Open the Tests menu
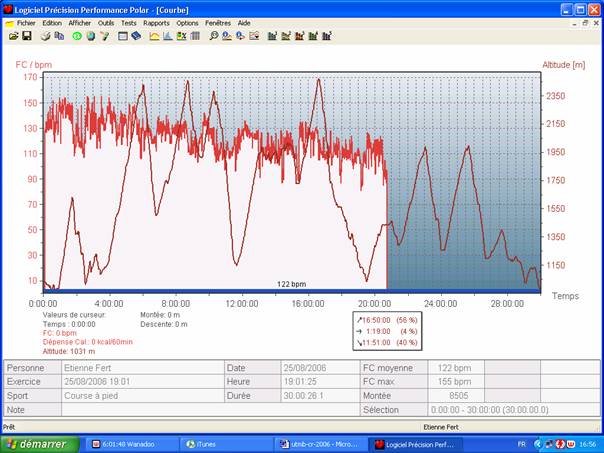Viewport: 604px width, 453px height. pos(129,22)
